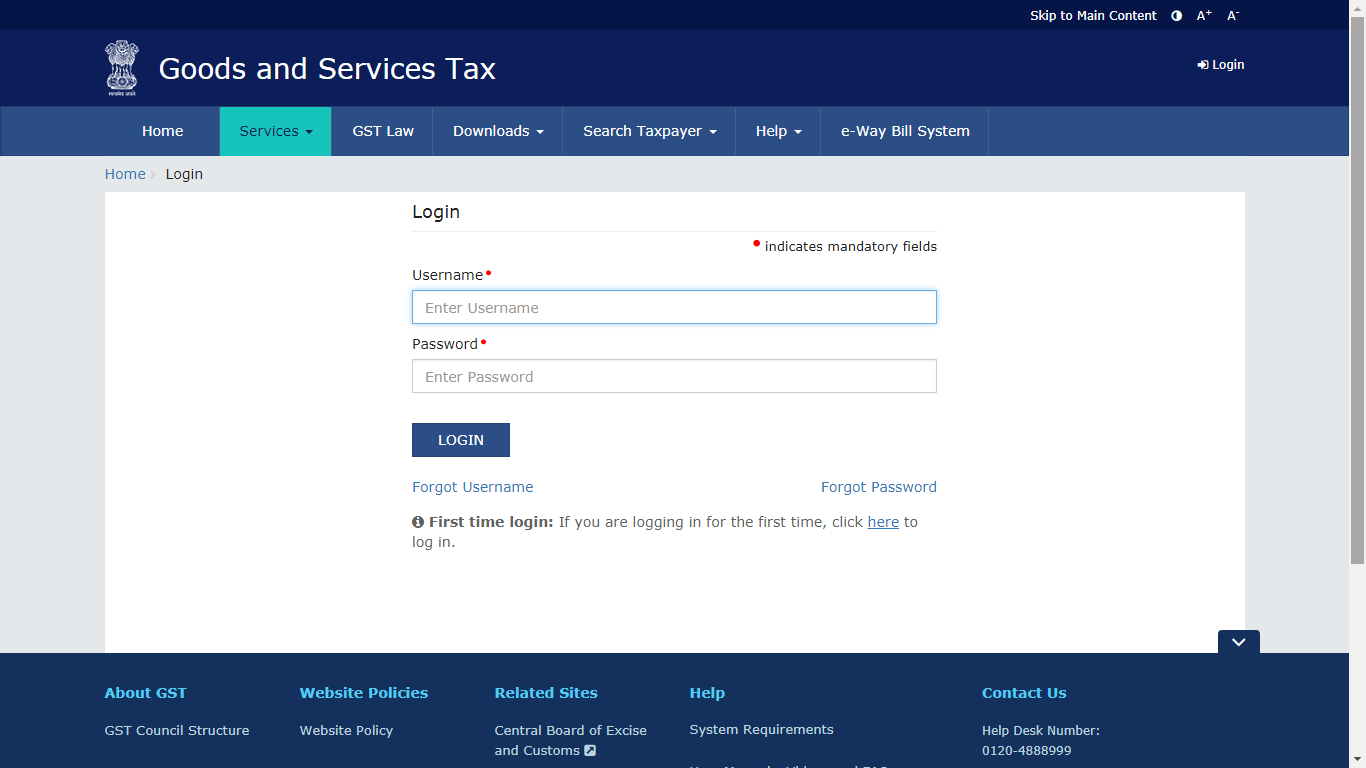This screenshot has height=768, width=1366.
Task: Collapse the page using the chevron down button
Action: [x=1238, y=642]
